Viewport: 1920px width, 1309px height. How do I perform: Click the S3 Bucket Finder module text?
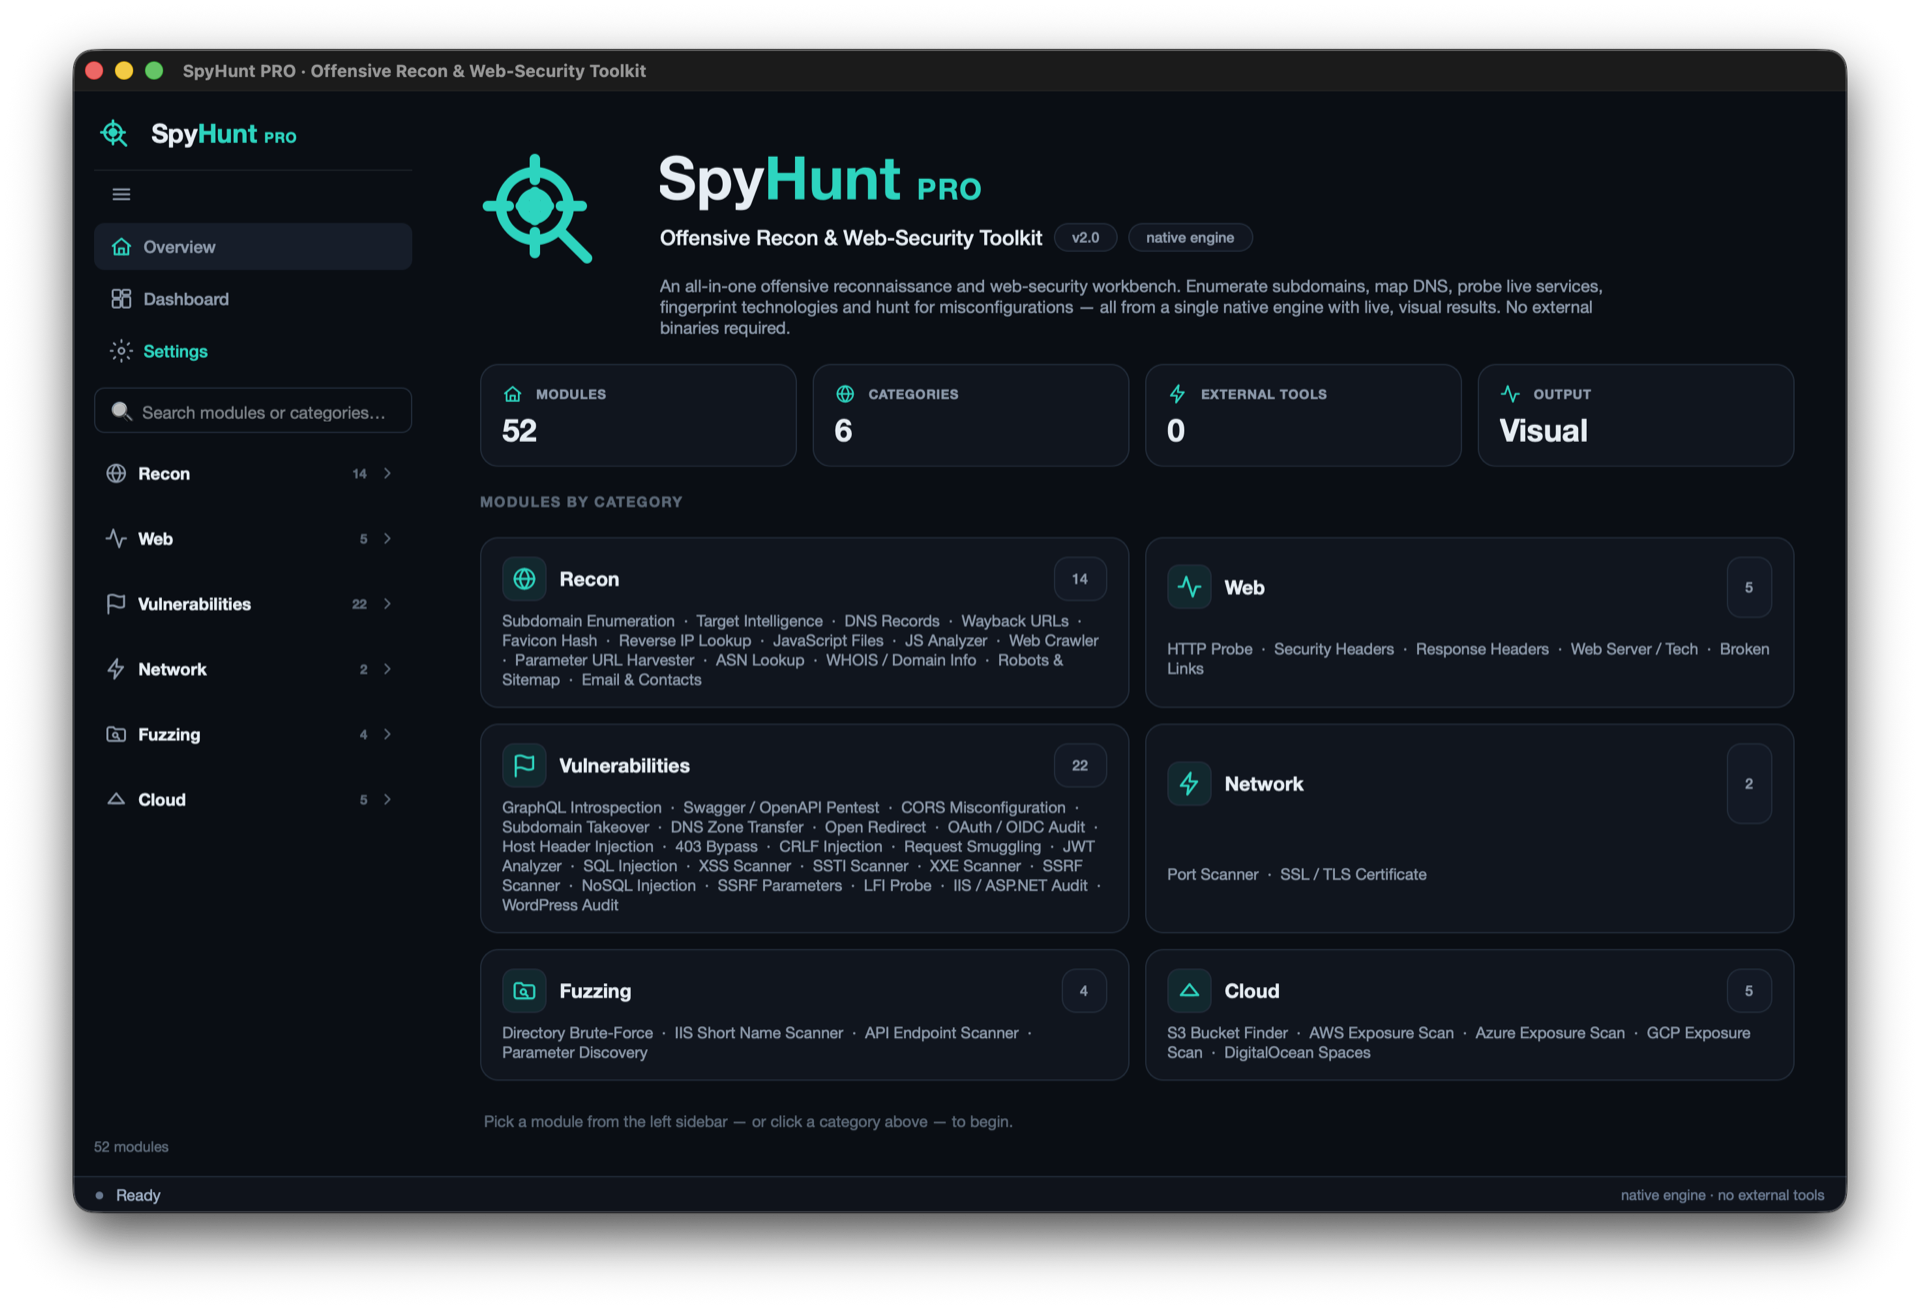tap(1227, 1032)
